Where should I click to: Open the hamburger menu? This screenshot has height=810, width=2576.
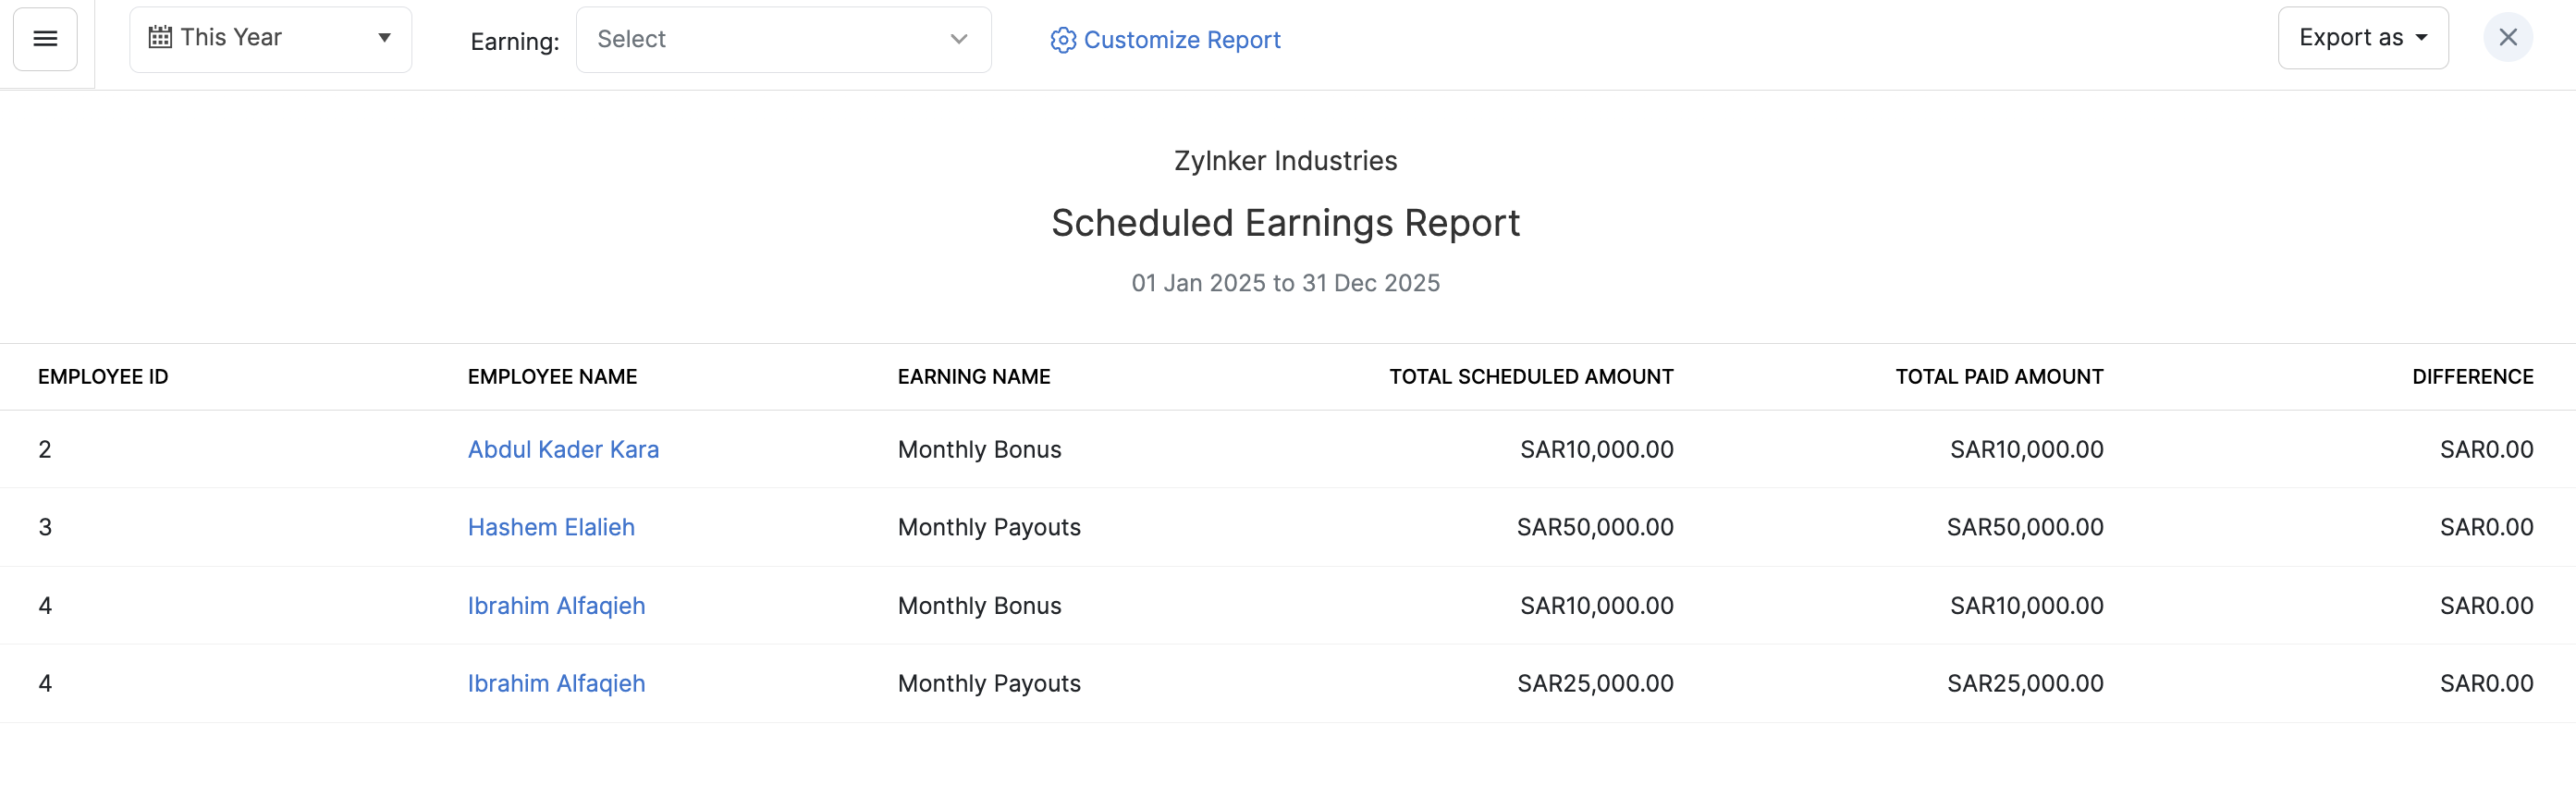coord(45,39)
